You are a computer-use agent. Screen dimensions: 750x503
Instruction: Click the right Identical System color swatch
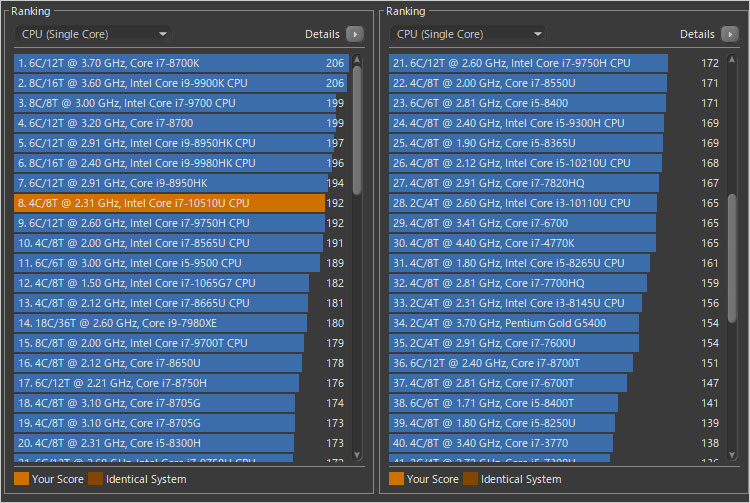pyautogui.click(x=470, y=479)
